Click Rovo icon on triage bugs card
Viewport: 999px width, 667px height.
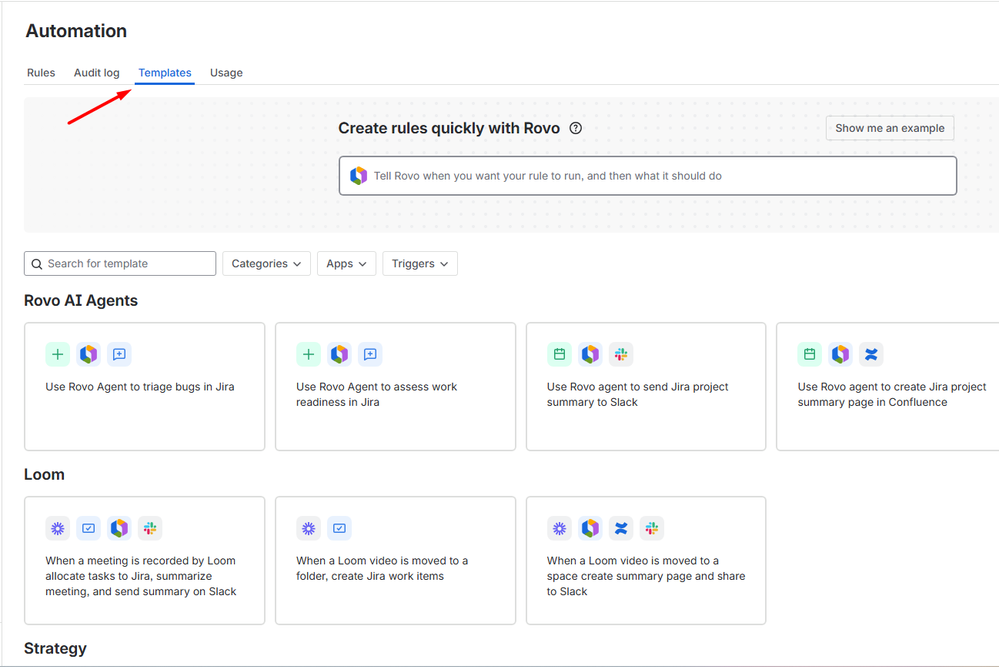pyautogui.click(x=89, y=354)
